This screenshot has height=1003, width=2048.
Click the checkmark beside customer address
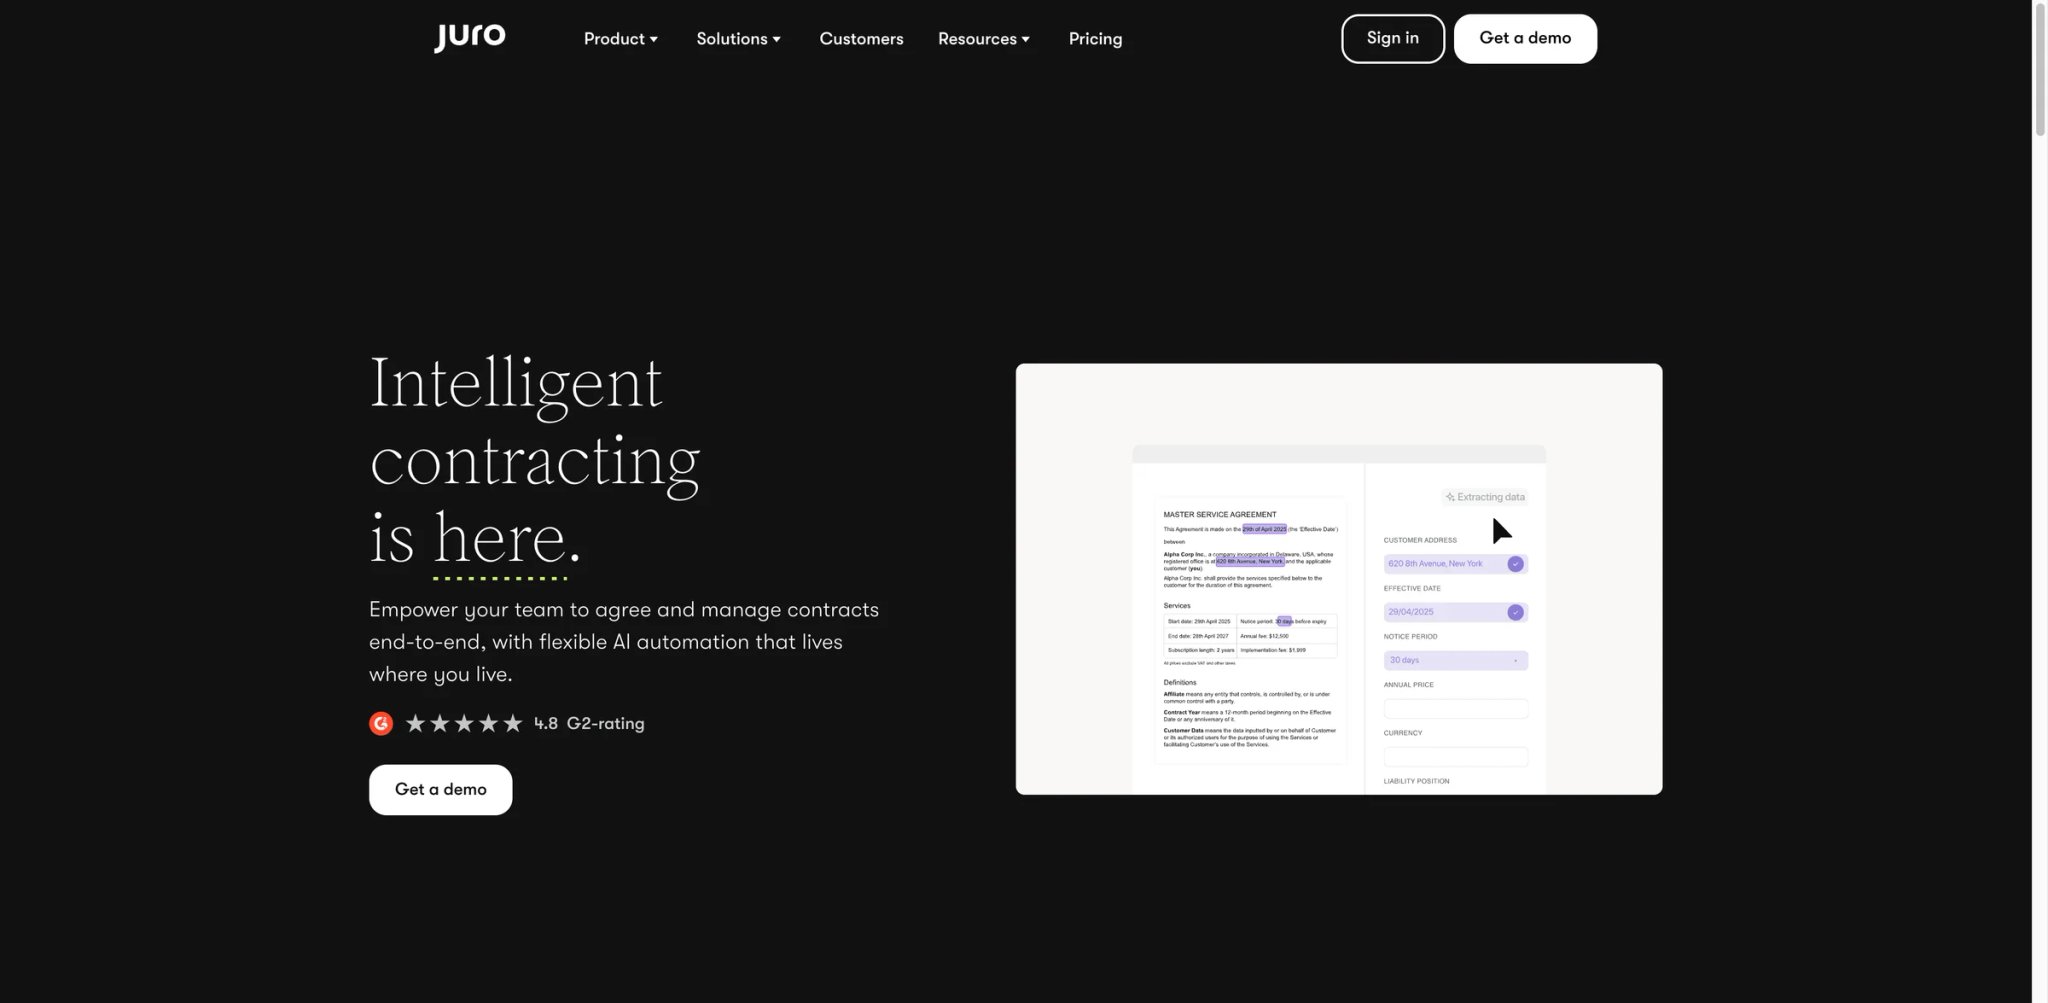[x=1515, y=564]
